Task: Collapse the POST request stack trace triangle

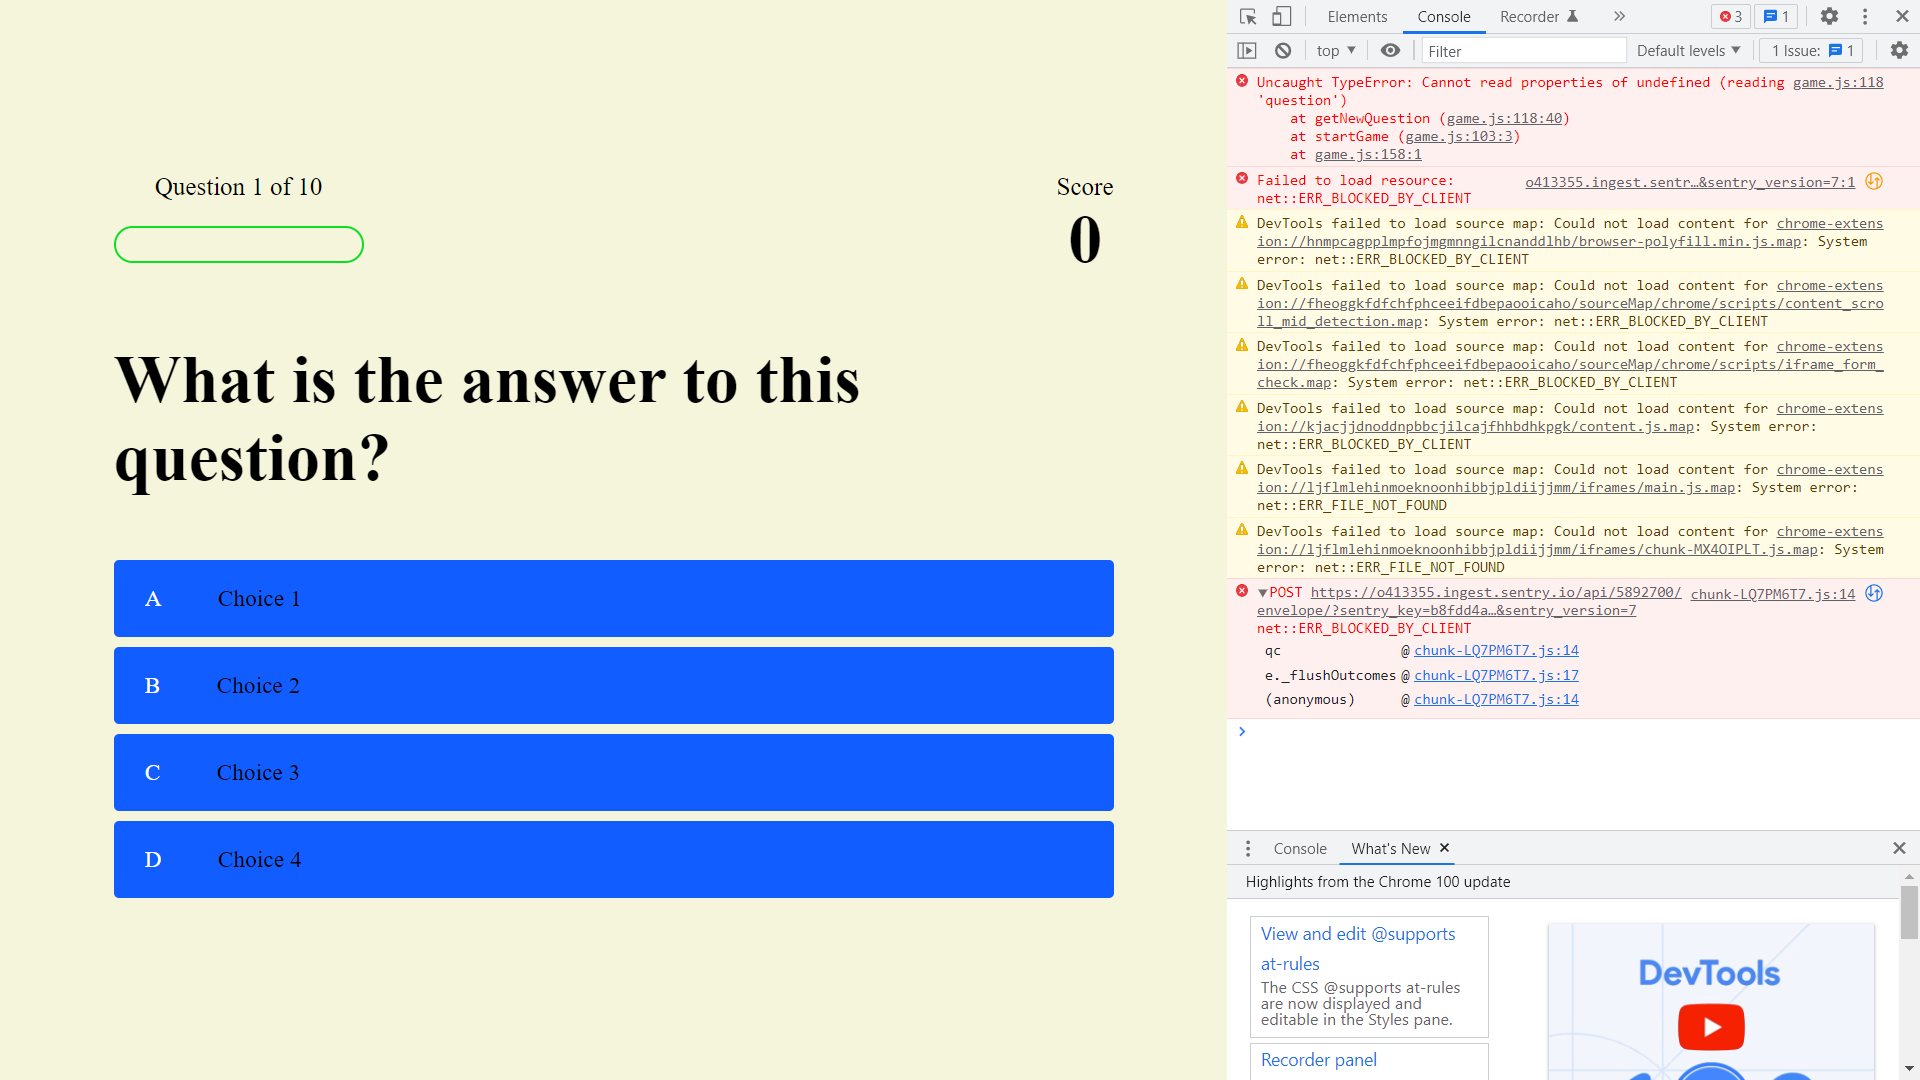Action: (1263, 593)
